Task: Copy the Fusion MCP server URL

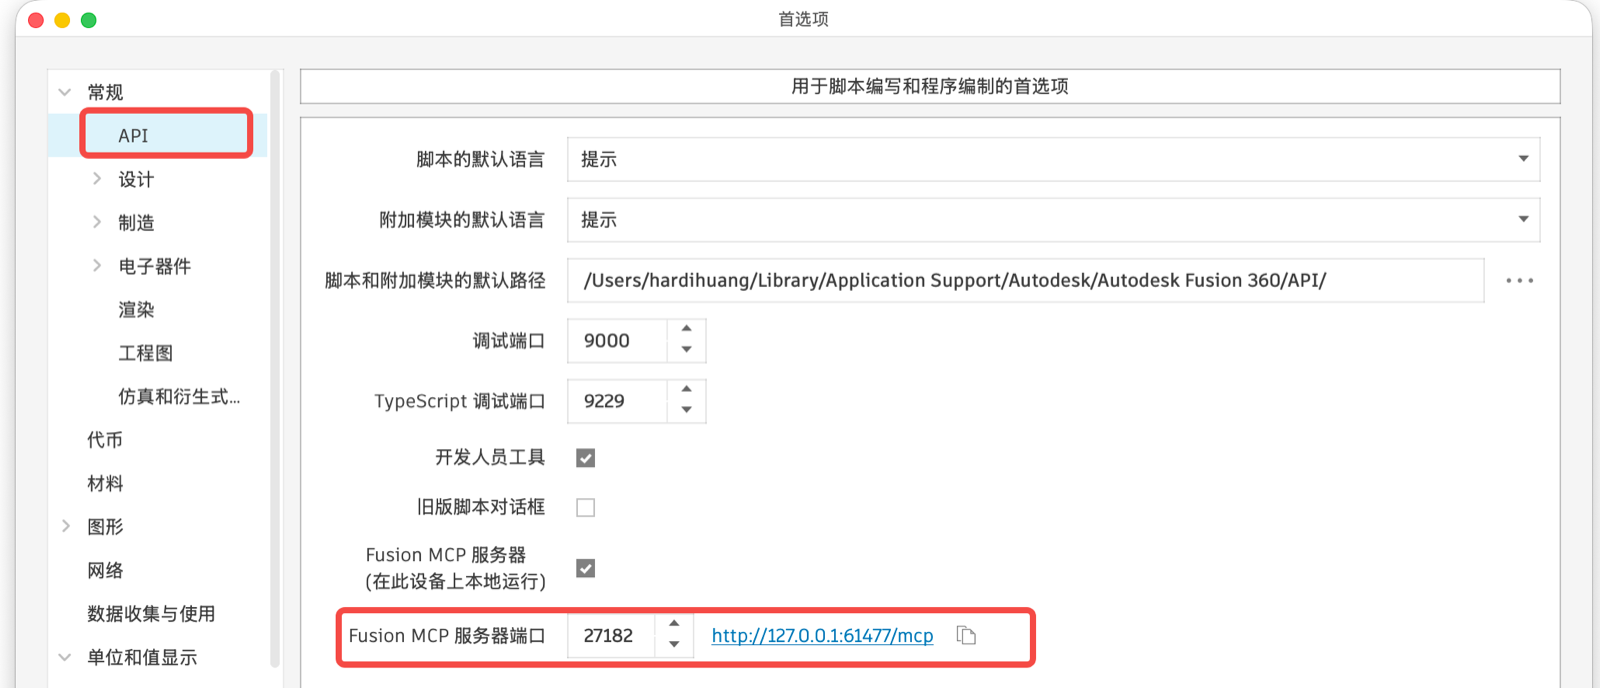Action: 966,635
